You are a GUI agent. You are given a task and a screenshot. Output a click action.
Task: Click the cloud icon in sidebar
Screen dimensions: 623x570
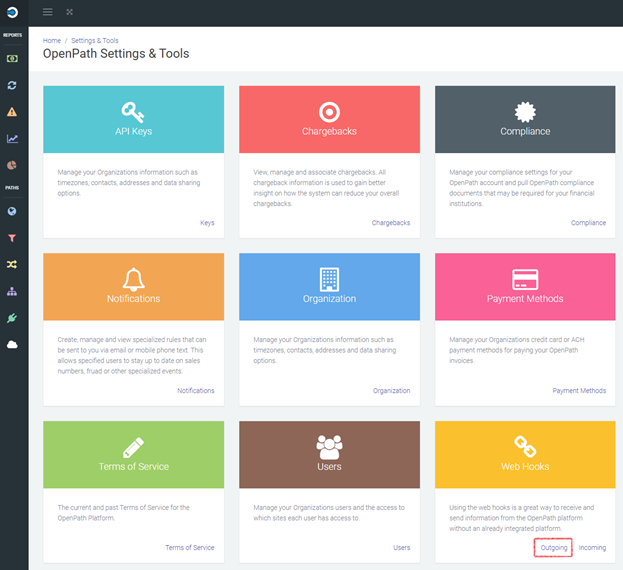click(x=12, y=344)
